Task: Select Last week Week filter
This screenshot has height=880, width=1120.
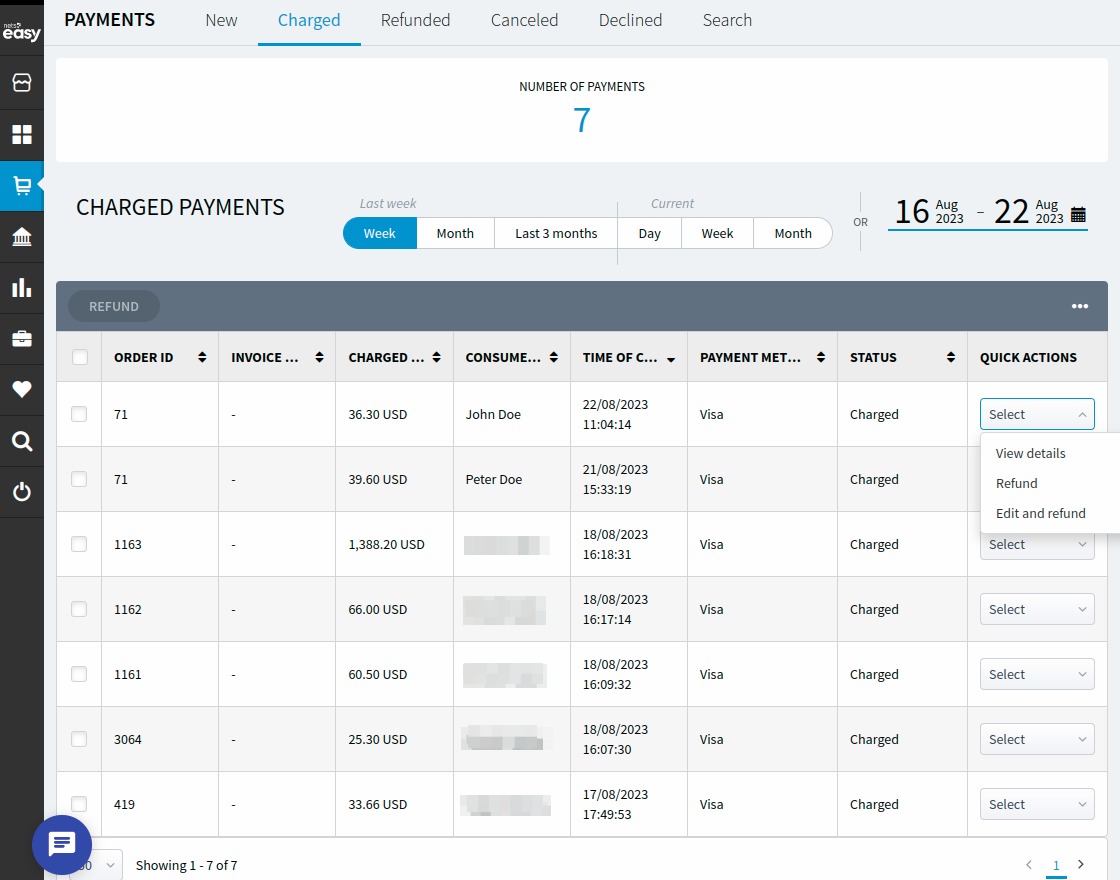Action: click(380, 234)
